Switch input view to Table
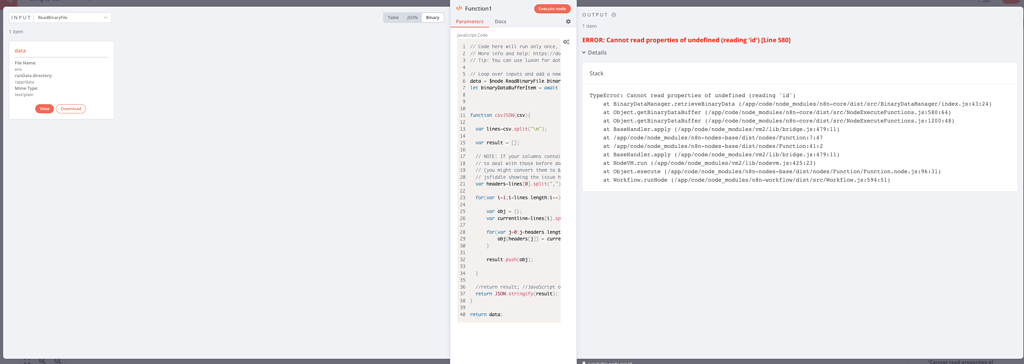1024x364 pixels. coord(393,18)
